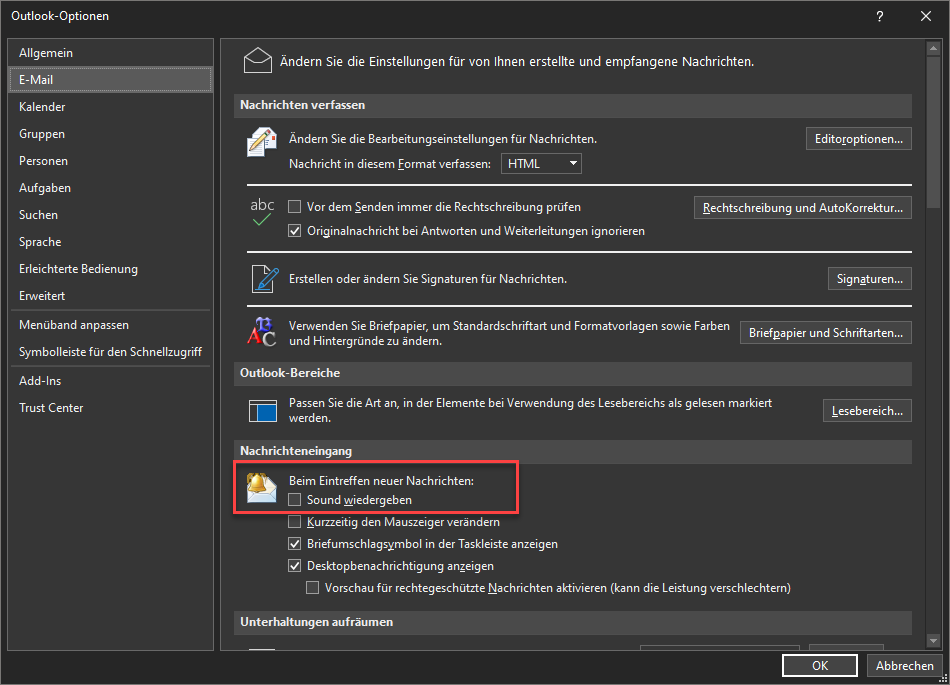Uncheck 'Briefumschlagsymbol in der Taskleiste anzeigen'
The width and height of the screenshot is (950, 685).
coord(294,544)
